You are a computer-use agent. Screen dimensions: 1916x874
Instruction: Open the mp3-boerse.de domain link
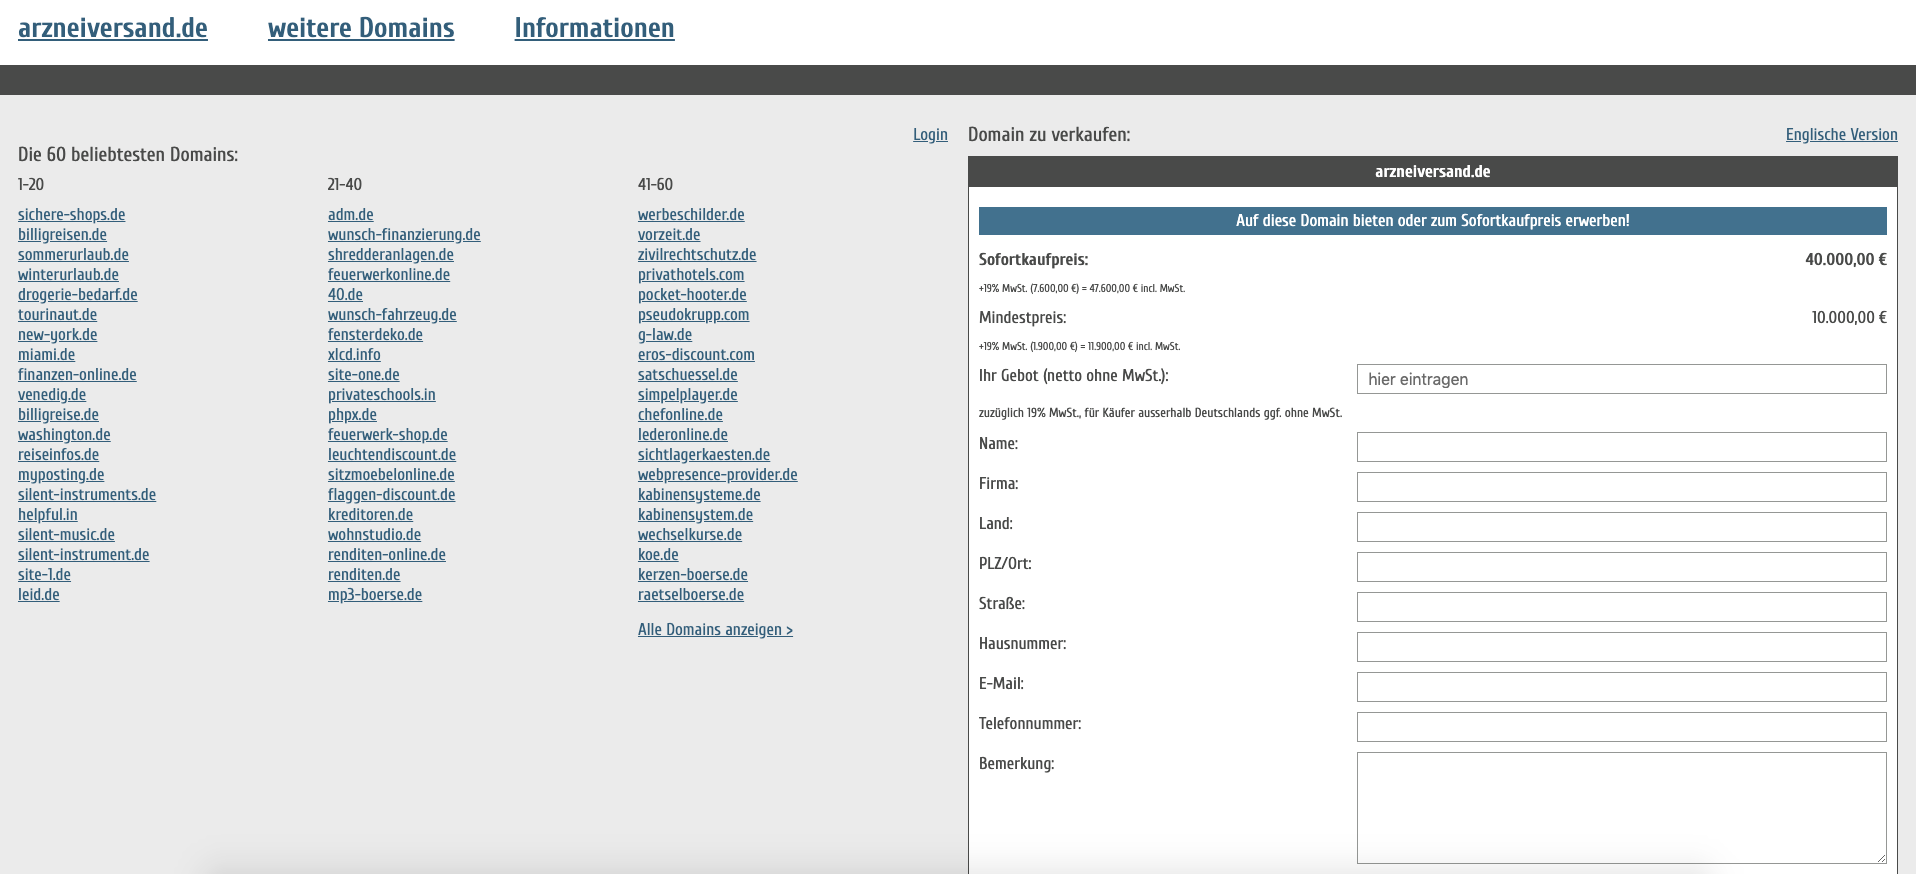375,595
